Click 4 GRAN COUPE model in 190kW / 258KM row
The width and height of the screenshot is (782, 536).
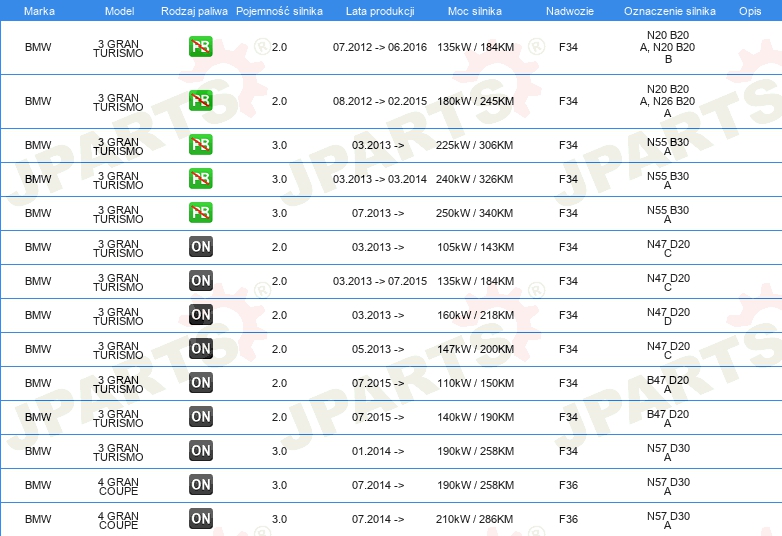coord(118,486)
